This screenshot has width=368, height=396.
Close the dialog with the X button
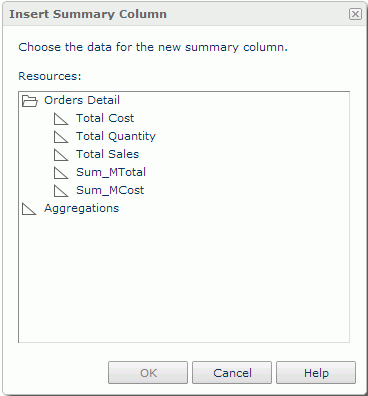pyautogui.click(x=355, y=14)
